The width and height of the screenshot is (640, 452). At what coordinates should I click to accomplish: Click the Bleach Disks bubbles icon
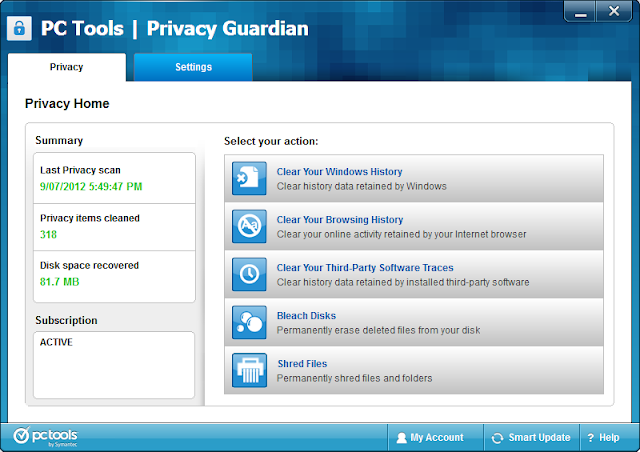249,322
